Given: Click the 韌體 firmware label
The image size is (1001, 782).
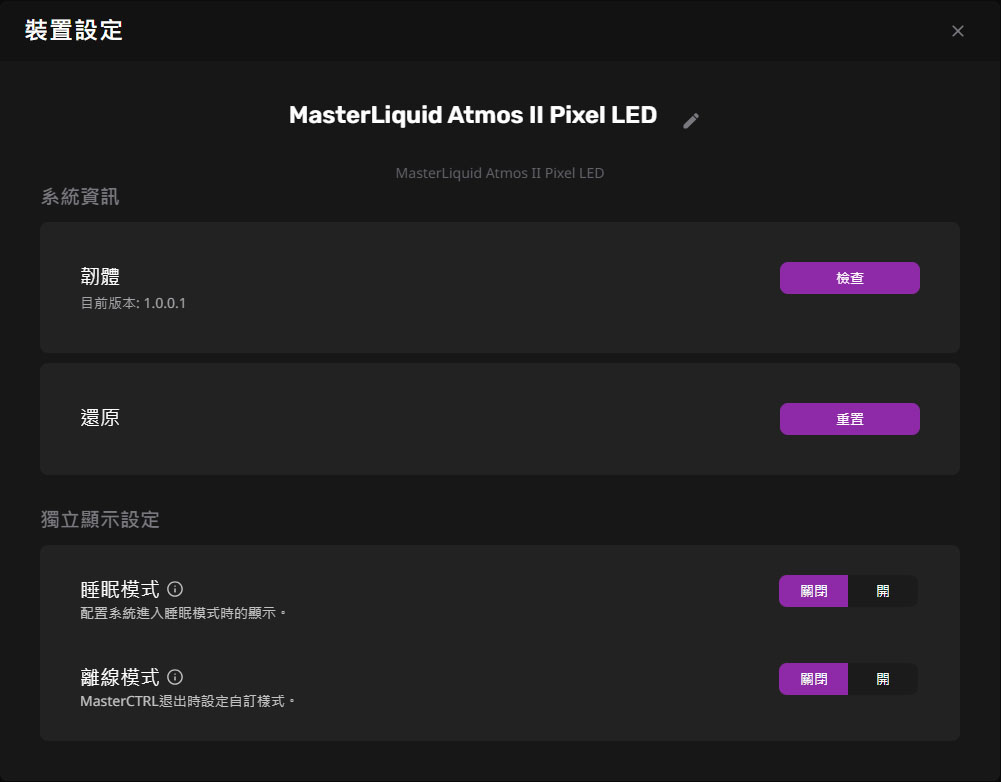Looking at the screenshot, I should point(100,277).
